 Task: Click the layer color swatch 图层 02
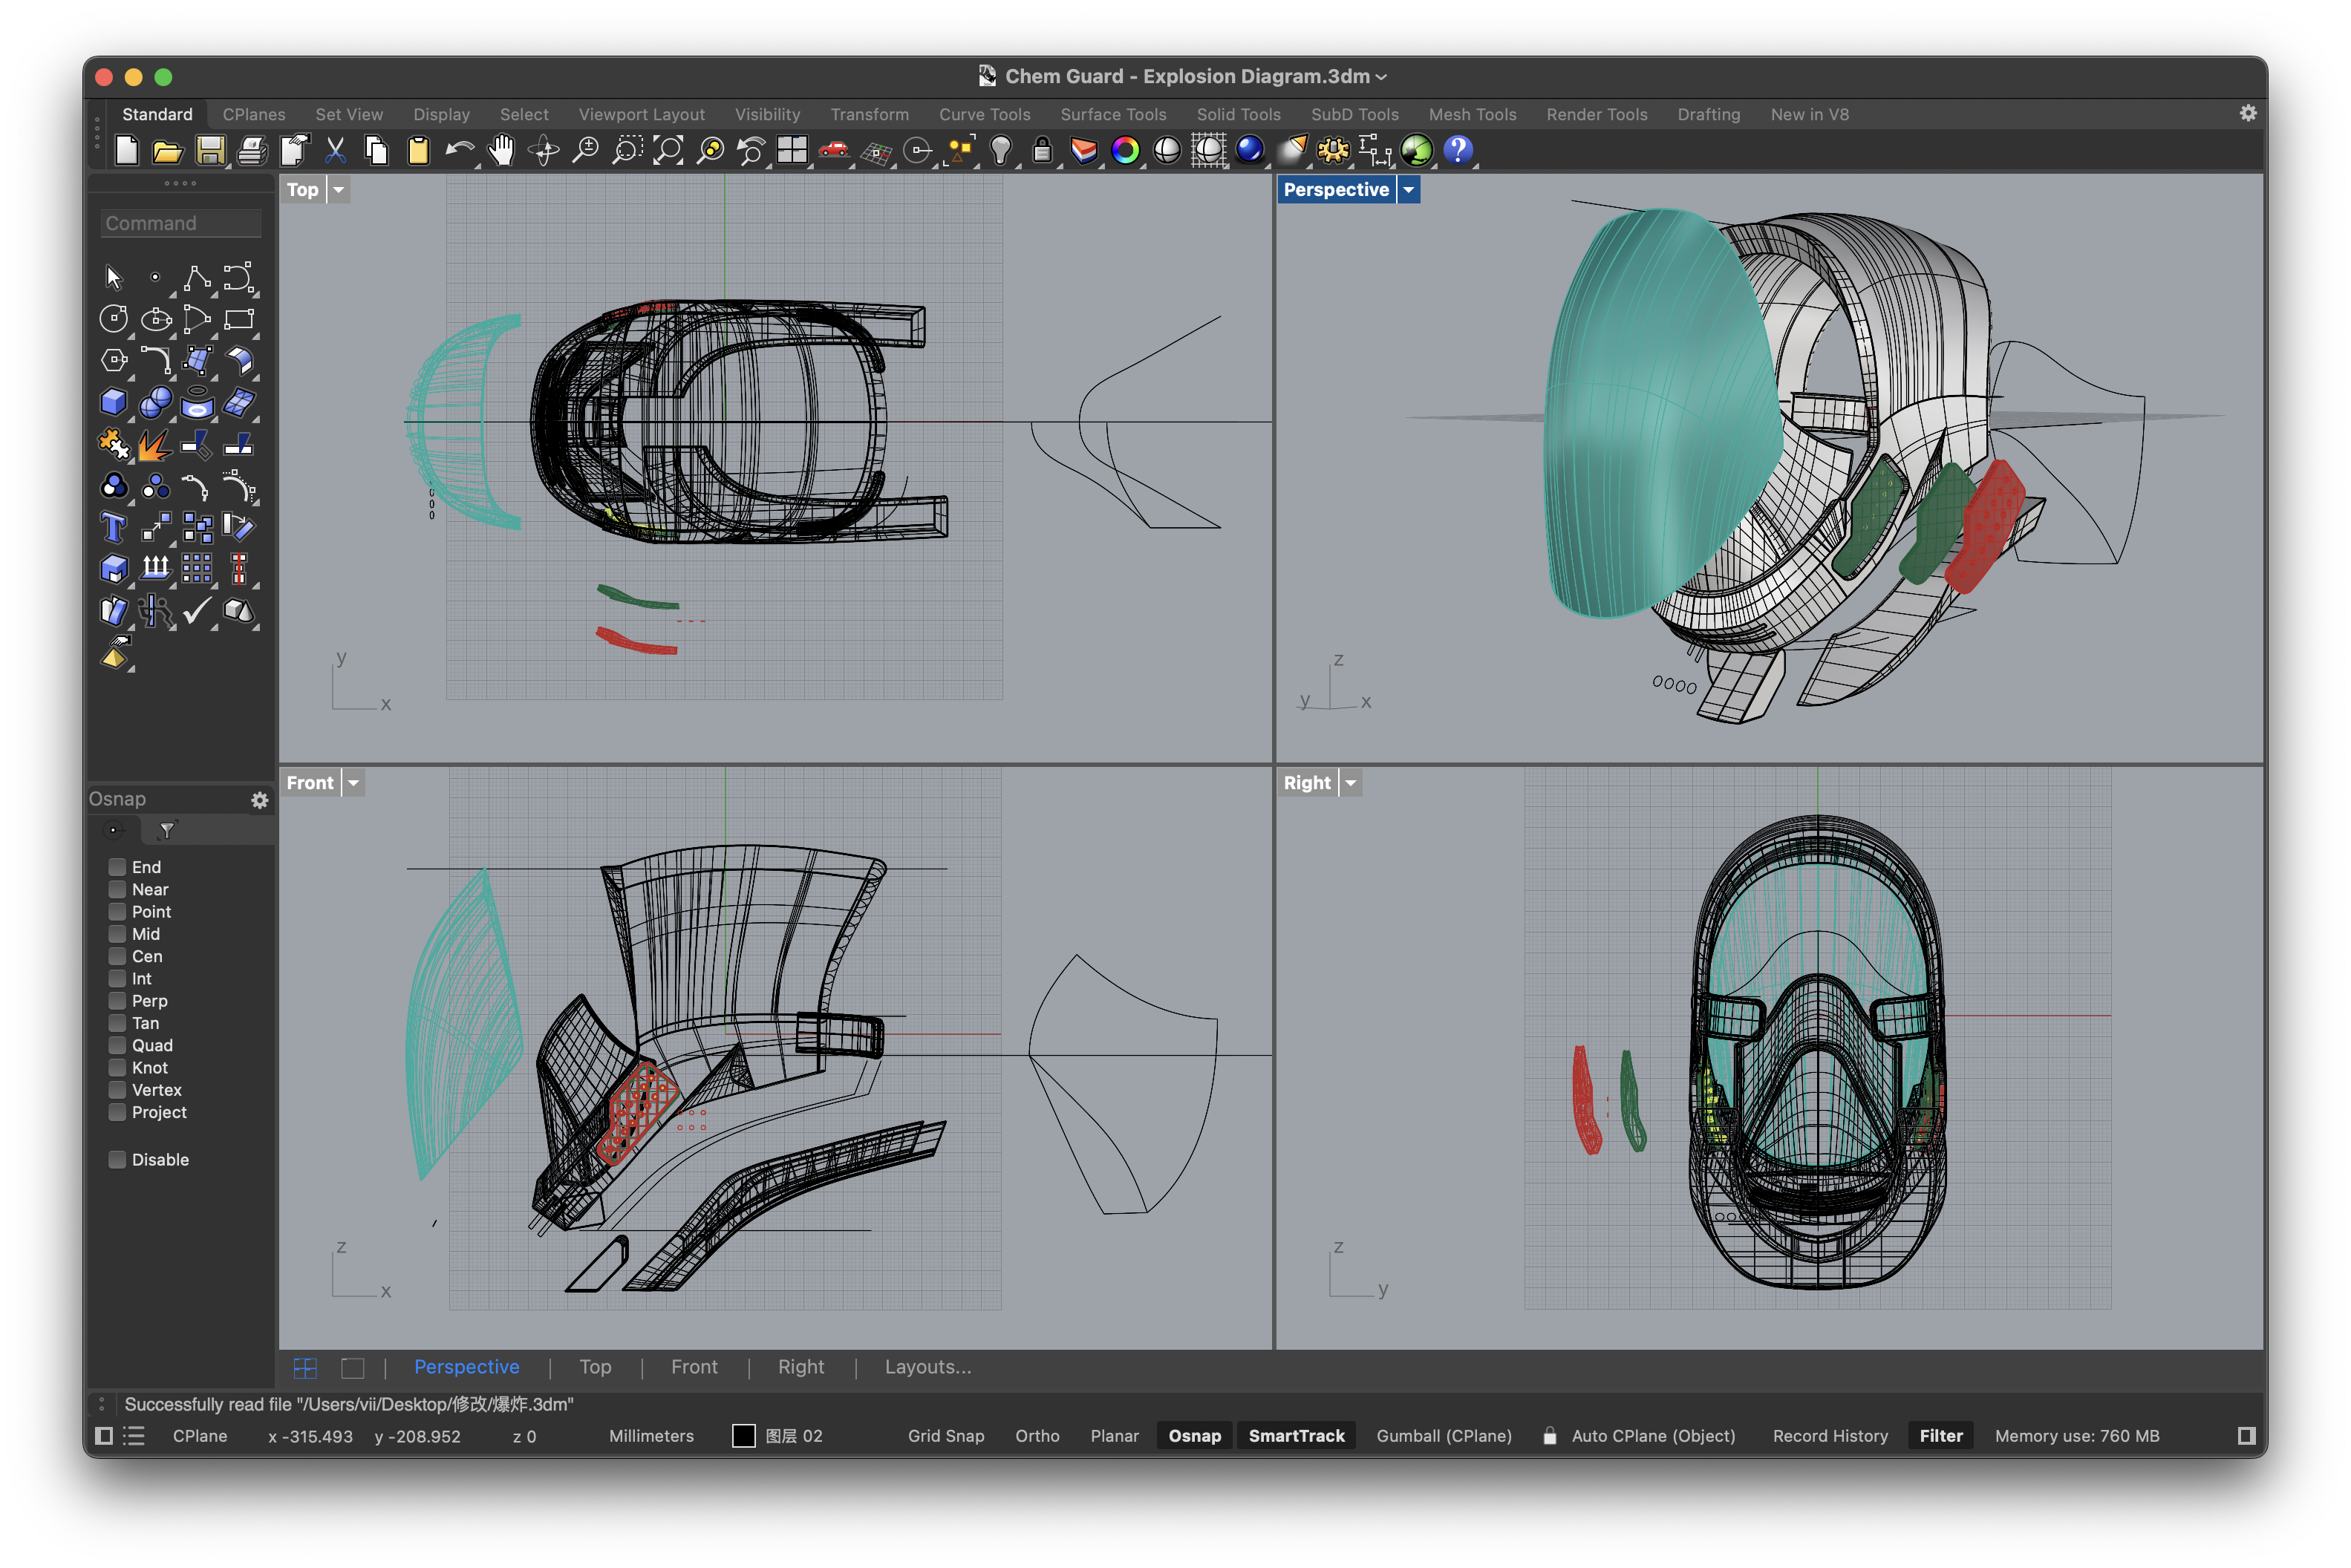tap(744, 1436)
